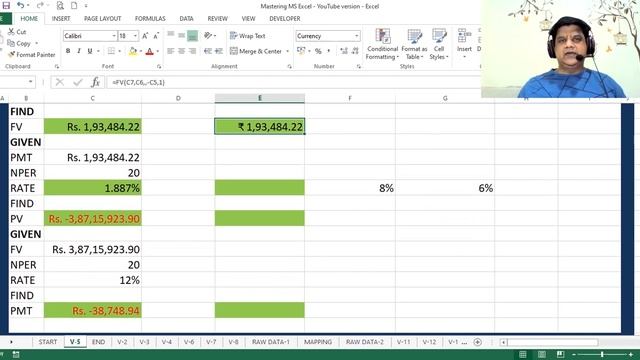Viewport: 640px width, 360px height.
Task: Apply the red Font Color
Action: [x=149, y=51]
